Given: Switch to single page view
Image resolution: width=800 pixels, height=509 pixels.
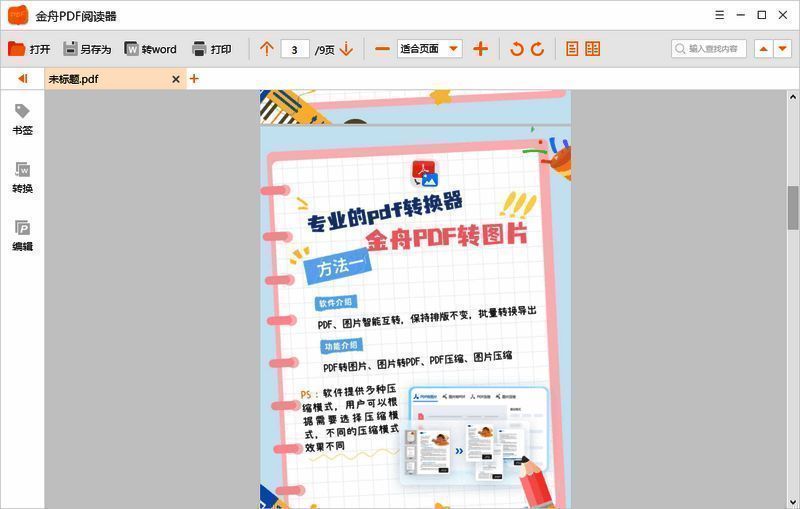Looking at the screenshot, I should point(572,49).
